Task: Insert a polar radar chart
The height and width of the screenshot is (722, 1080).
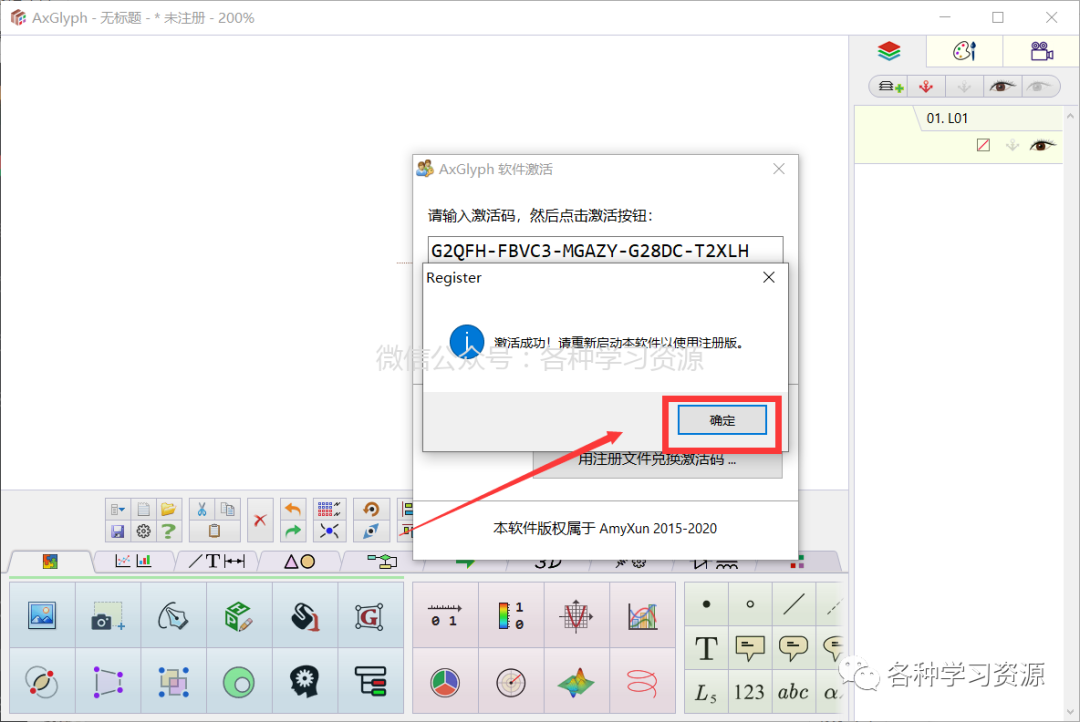Action: click(x=510, y=682)
